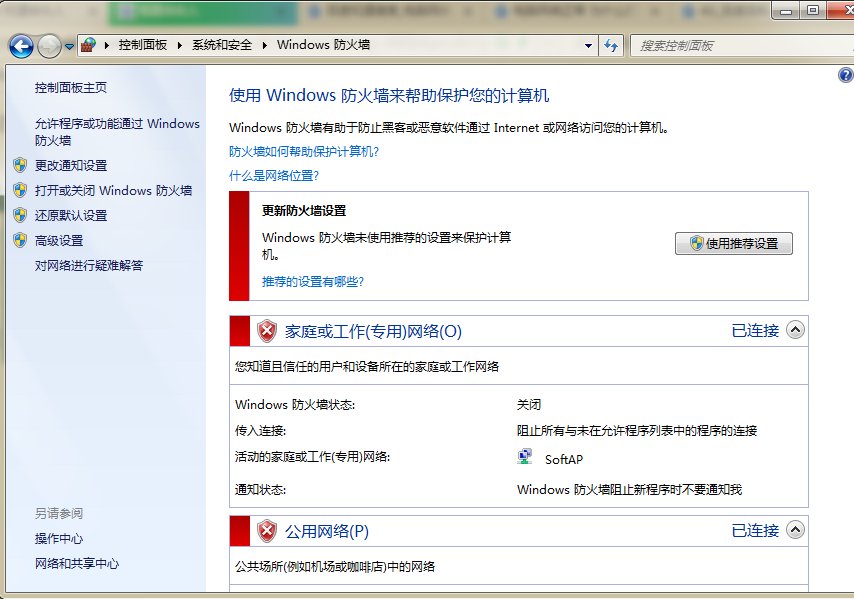Collapse the 家庭或工作 network section chevron

(796, 330)
